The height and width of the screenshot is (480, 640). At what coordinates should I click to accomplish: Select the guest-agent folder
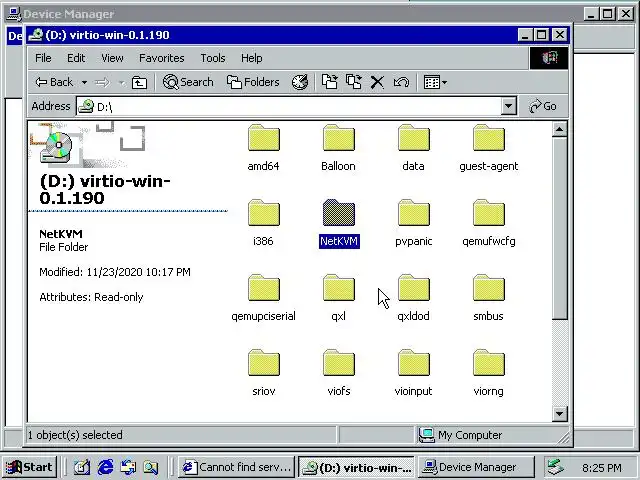[x=489, y=148]
